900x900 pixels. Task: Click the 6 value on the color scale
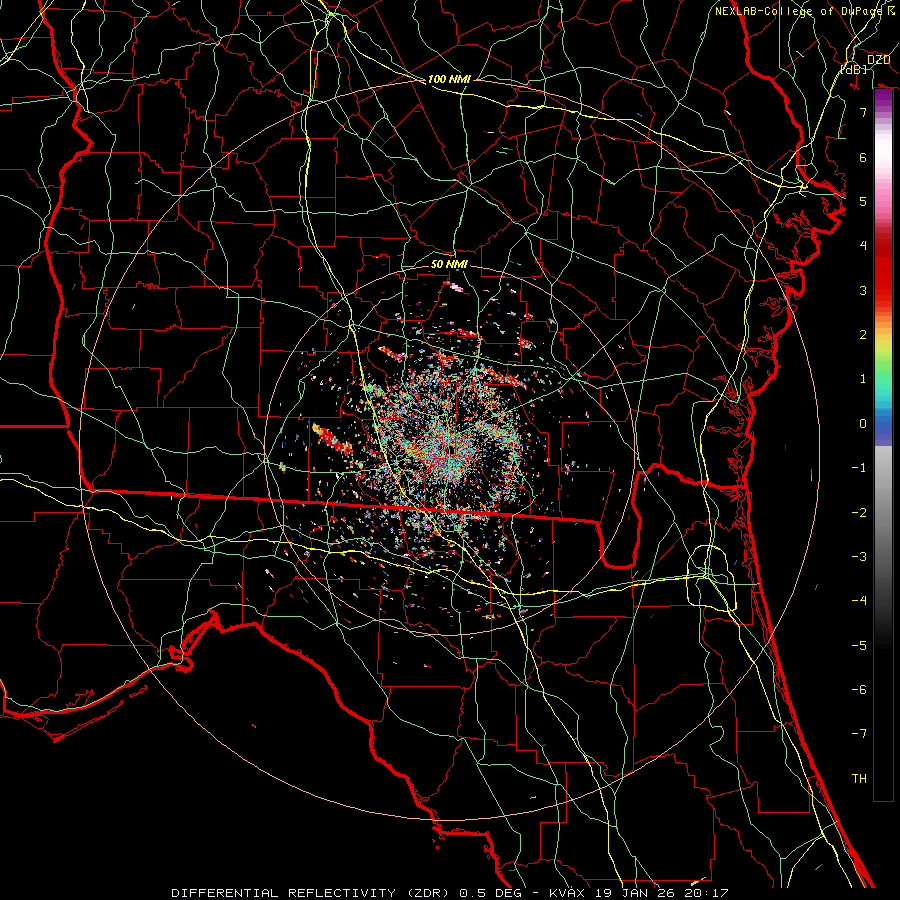point(863,157)
